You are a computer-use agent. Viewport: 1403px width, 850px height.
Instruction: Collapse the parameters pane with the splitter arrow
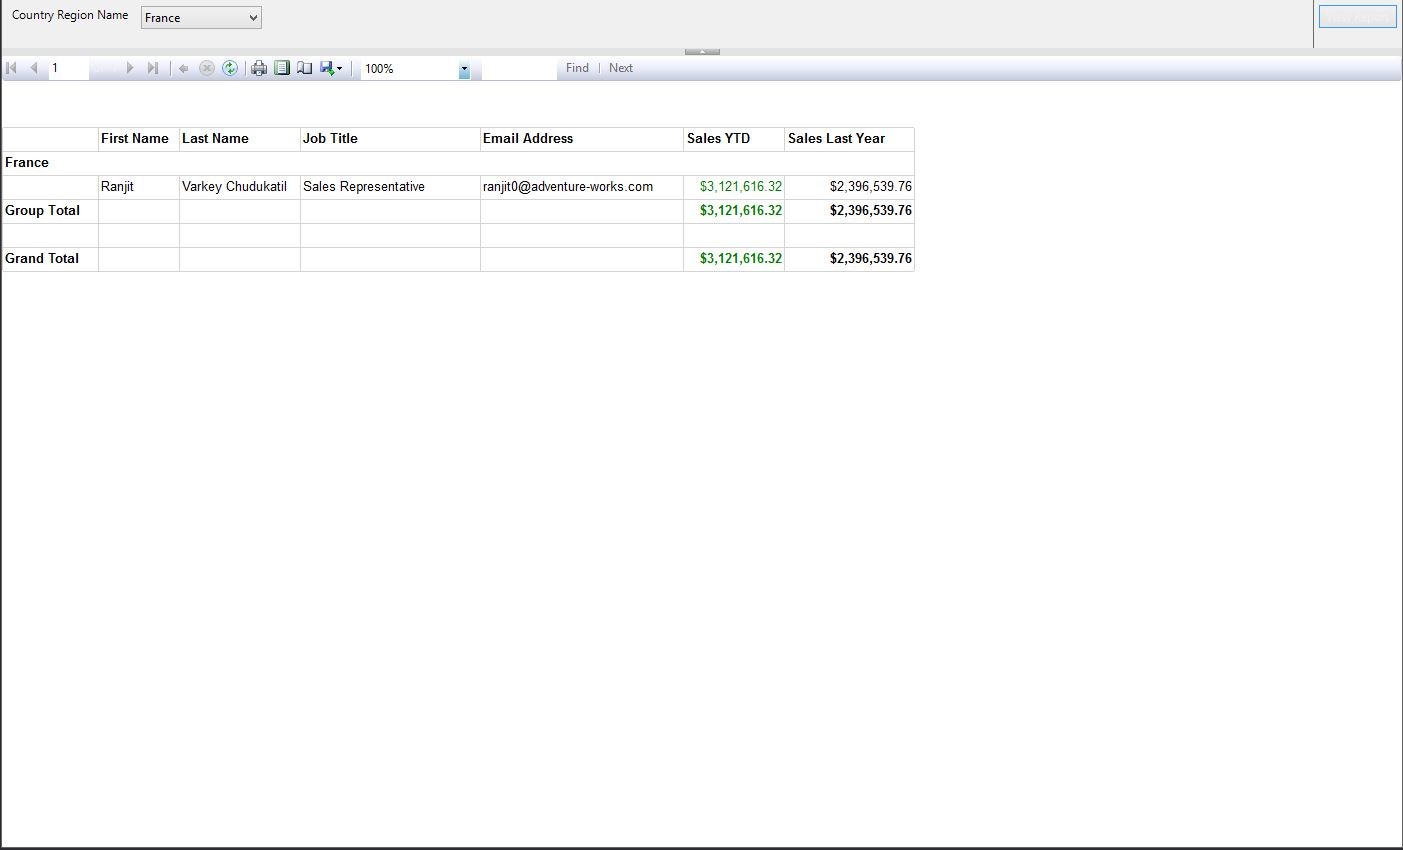[702, 51]
